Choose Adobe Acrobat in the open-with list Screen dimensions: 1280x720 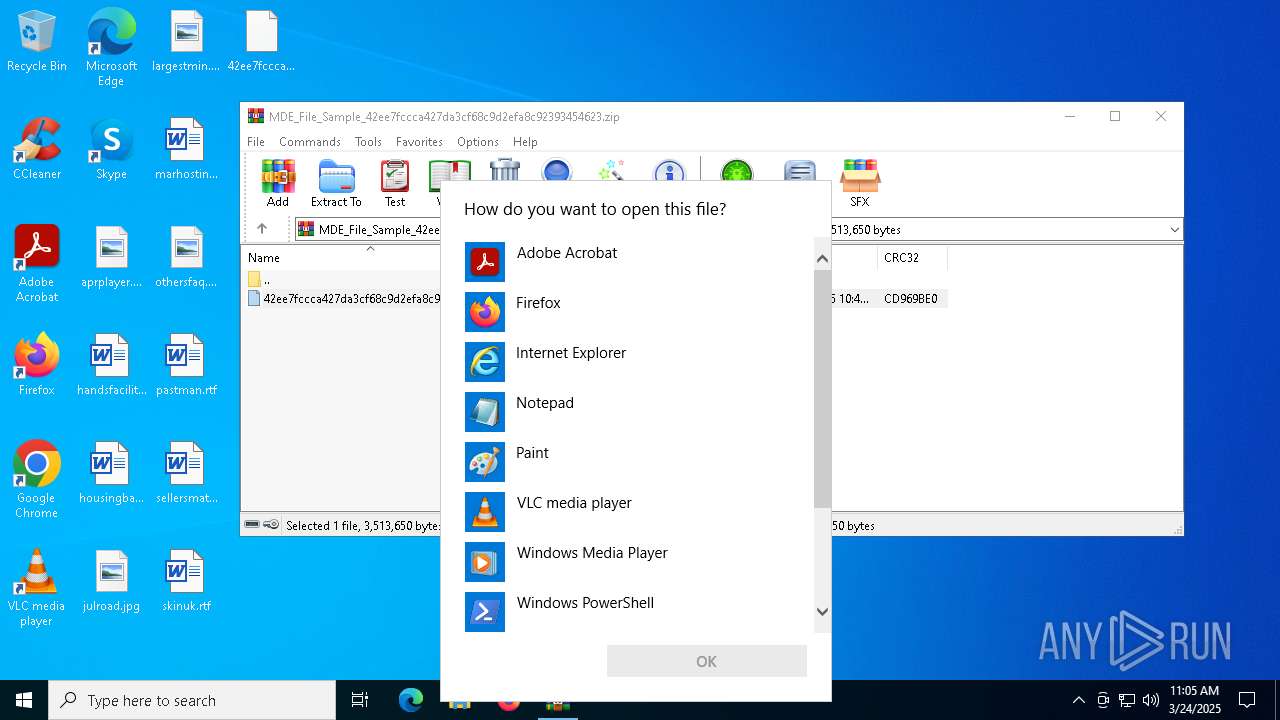click(638, 262)
